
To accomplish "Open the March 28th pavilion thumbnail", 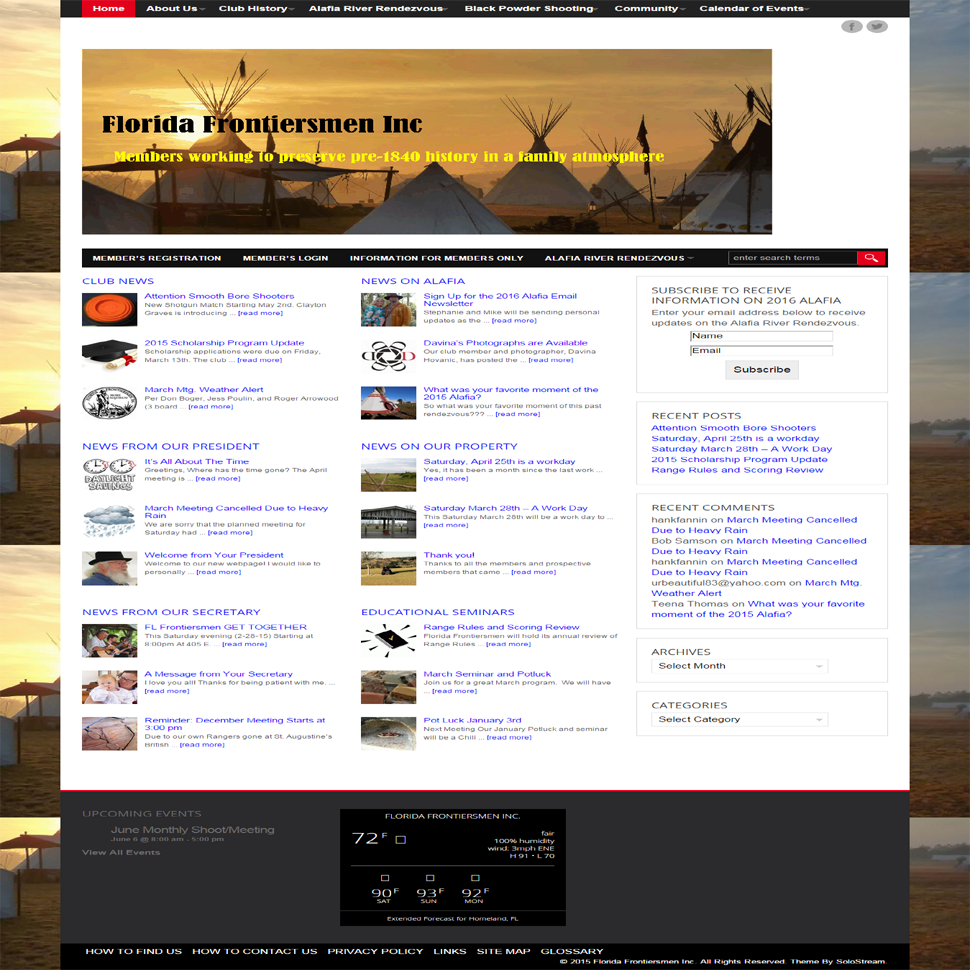I will pyautogui.click(x=388, y=521).
